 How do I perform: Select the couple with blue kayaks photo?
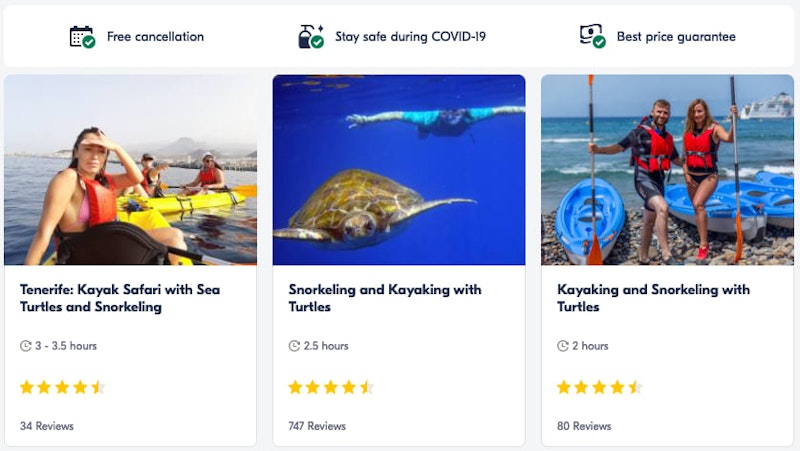[667, 170]
